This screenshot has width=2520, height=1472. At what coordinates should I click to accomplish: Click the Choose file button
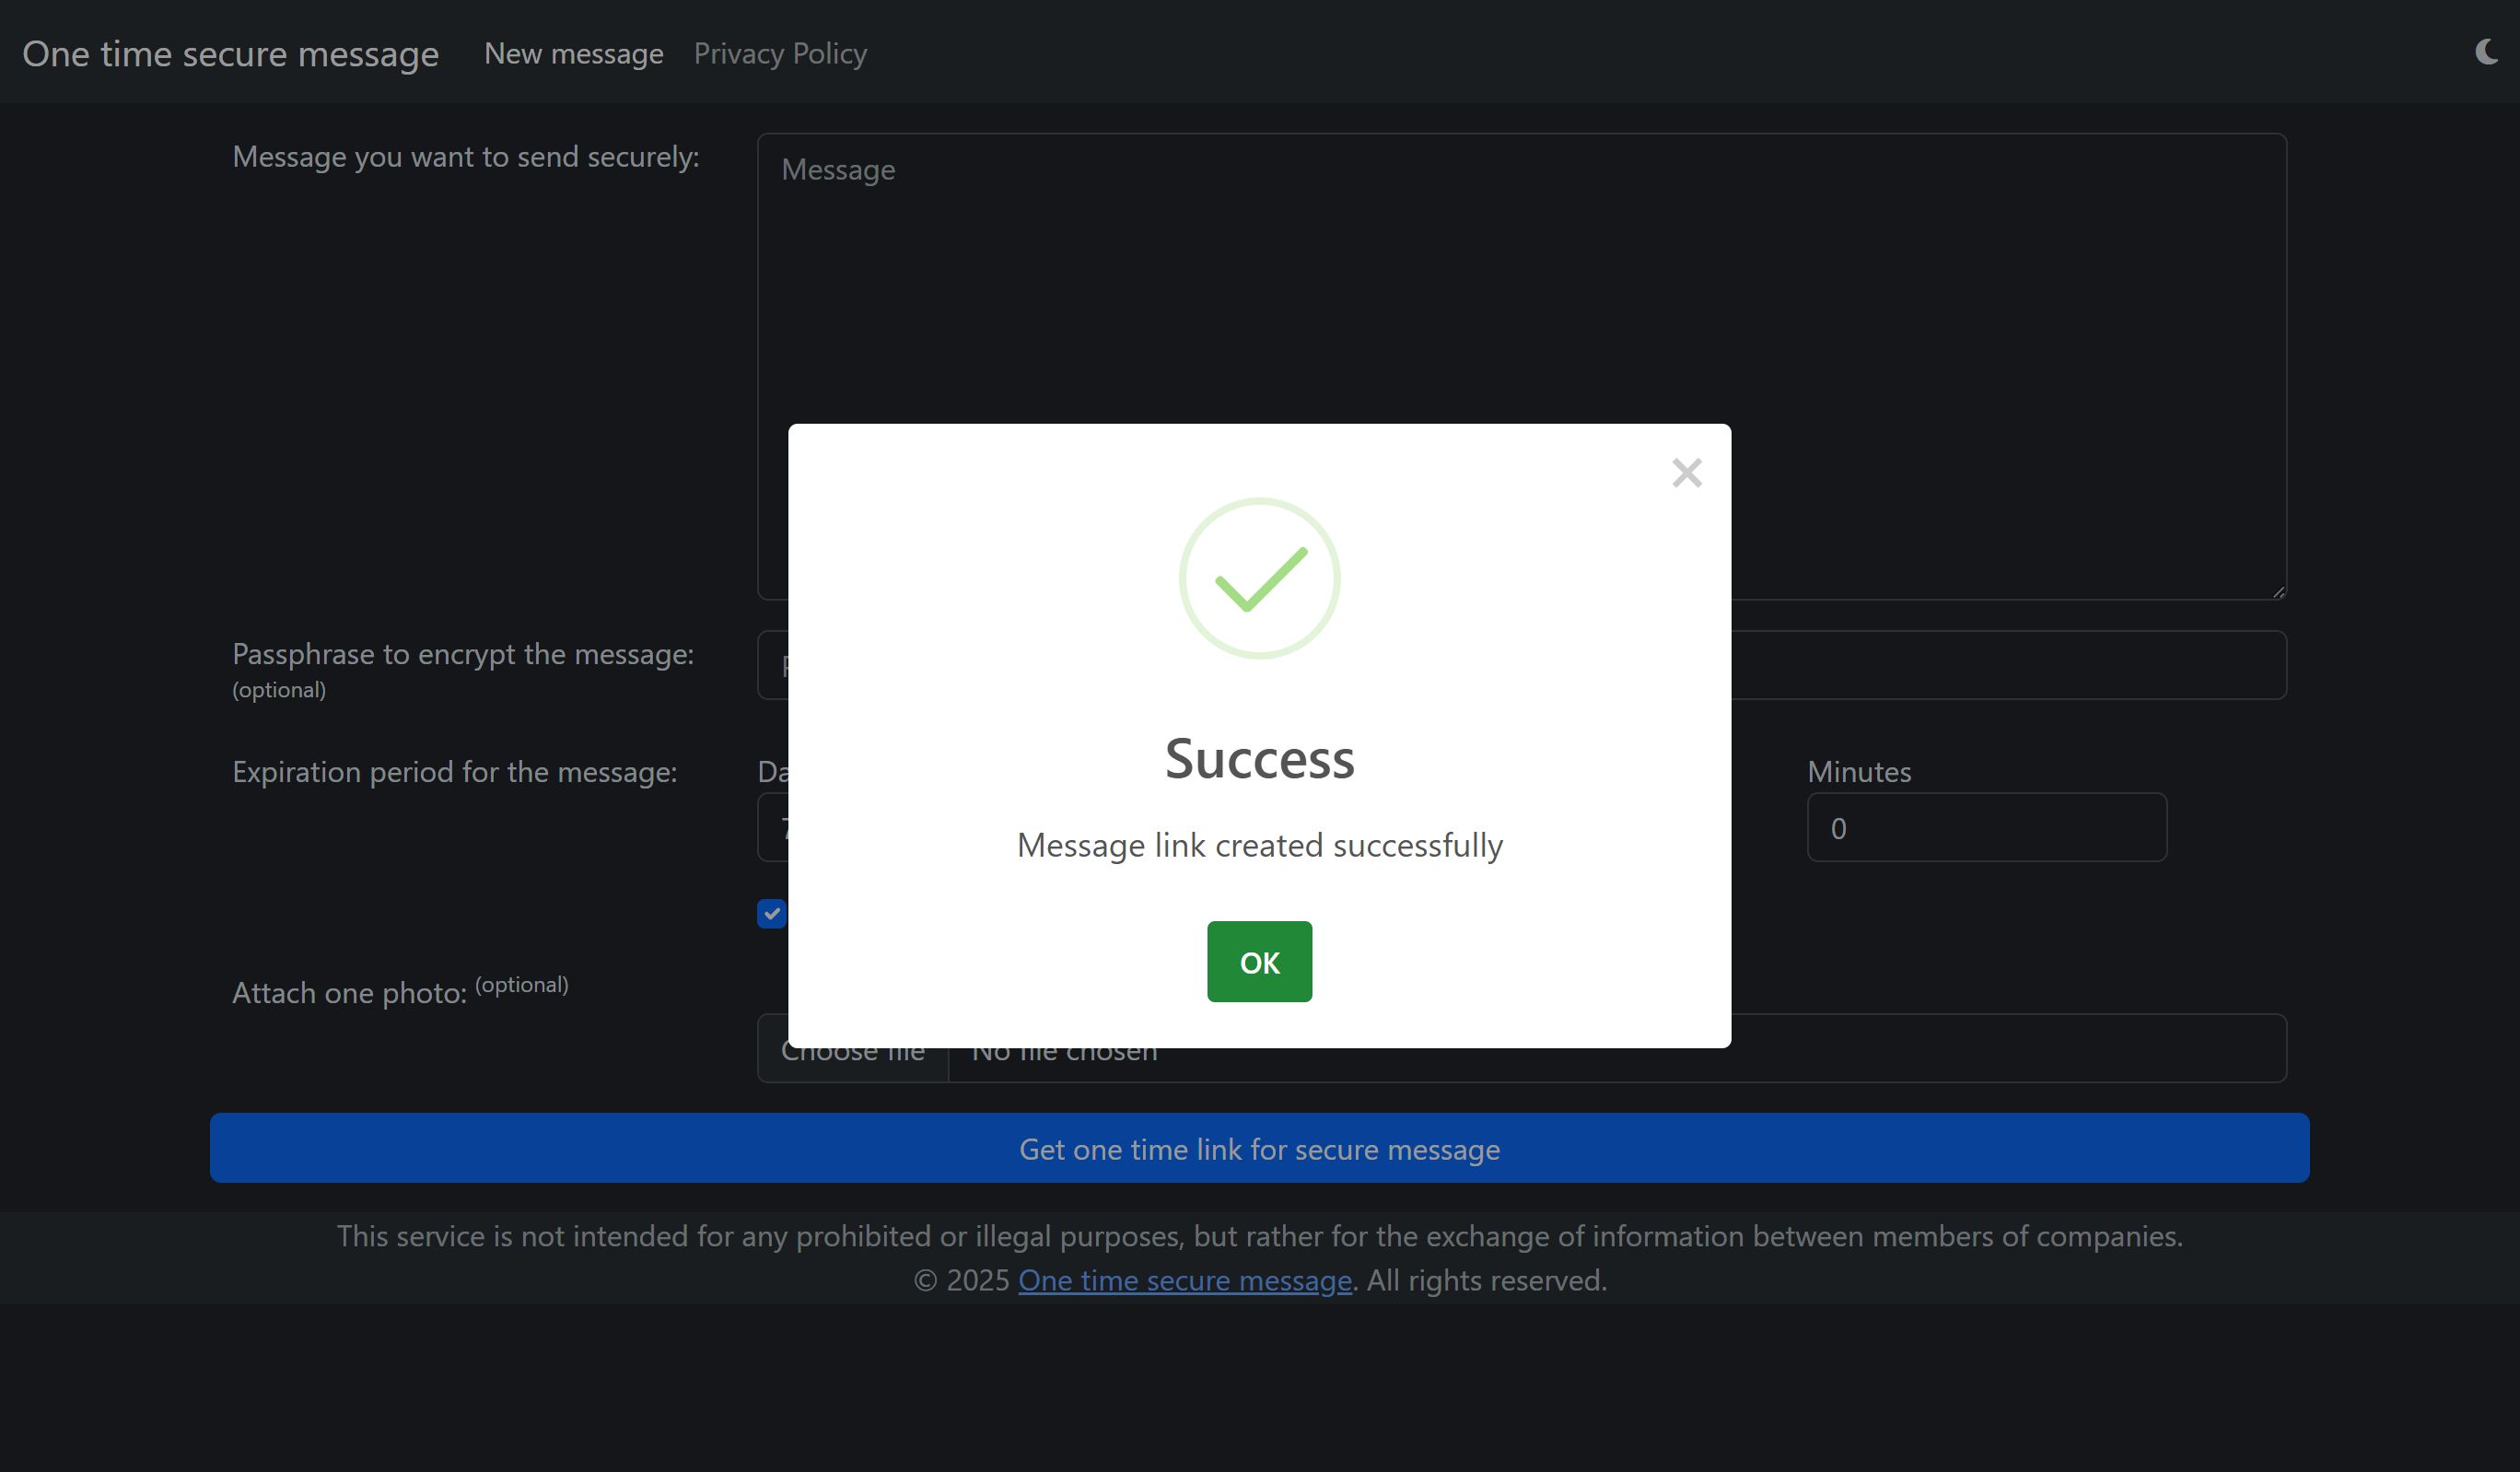[852, 1064]
